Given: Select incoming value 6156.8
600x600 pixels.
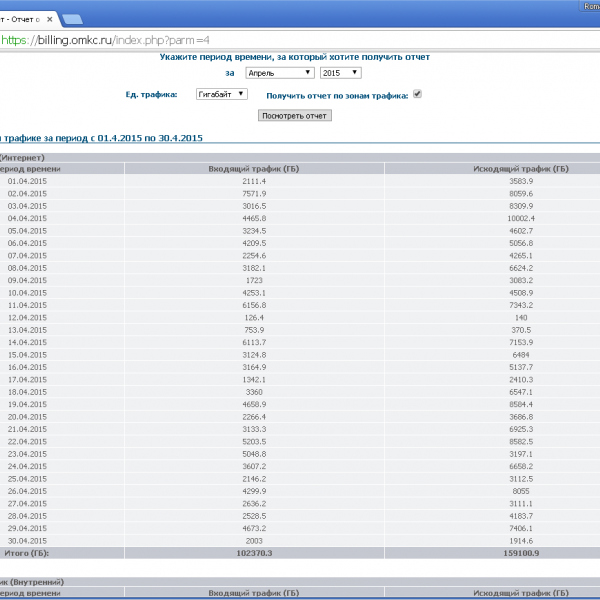Looking at the screenshot, I should pos(254,305).
